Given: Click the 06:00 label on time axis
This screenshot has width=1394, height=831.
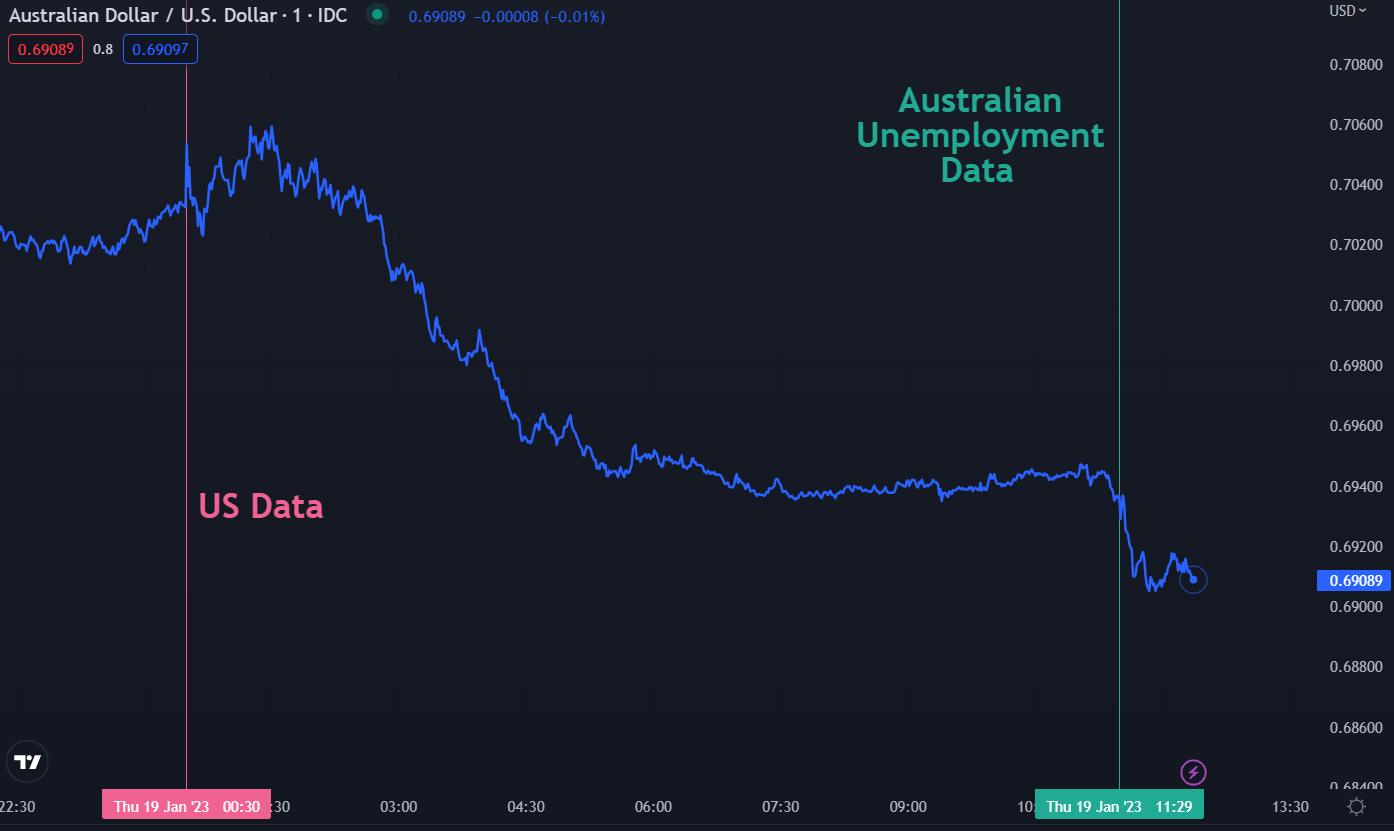Looking at the screenshot, I should click(653, 807).
